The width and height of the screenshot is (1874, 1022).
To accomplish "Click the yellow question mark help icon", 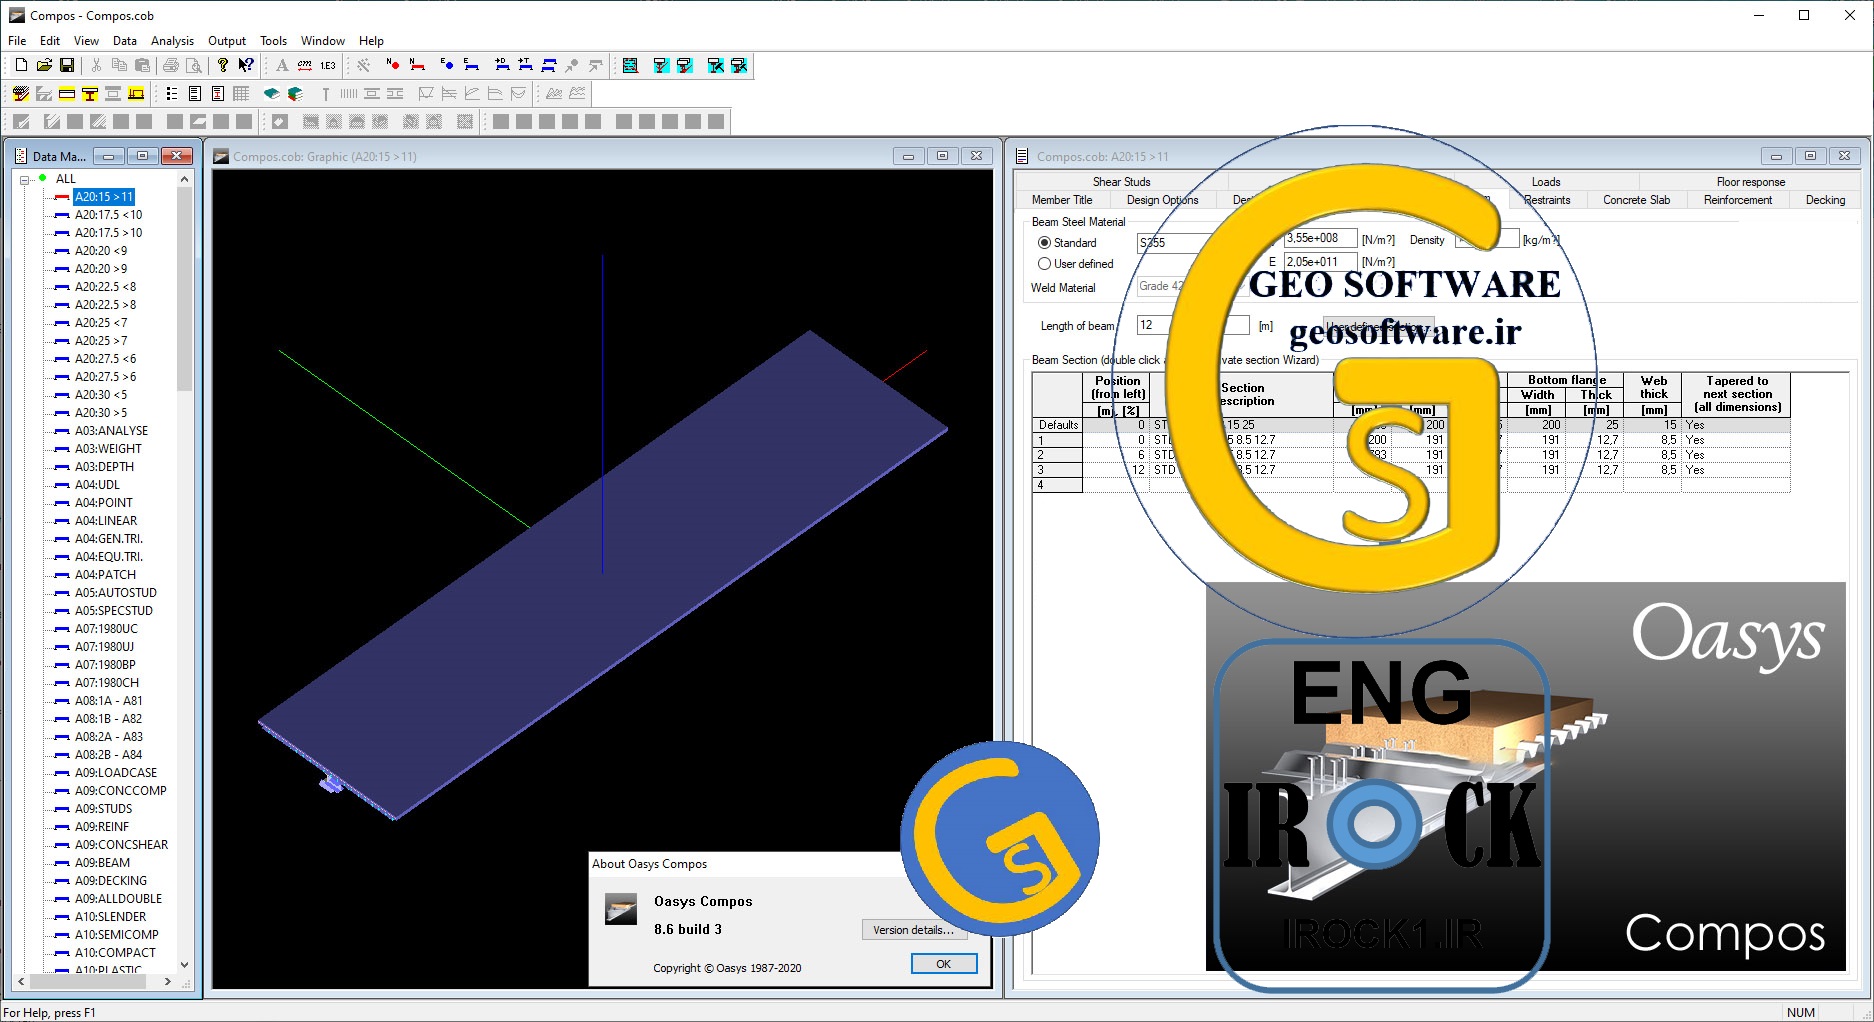I will (x=222, y=65).
